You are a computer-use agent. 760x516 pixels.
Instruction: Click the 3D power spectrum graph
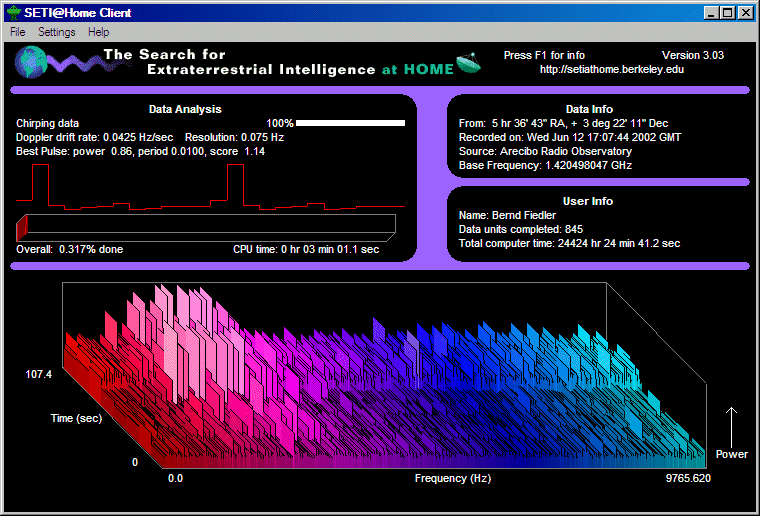coord(384,375)
